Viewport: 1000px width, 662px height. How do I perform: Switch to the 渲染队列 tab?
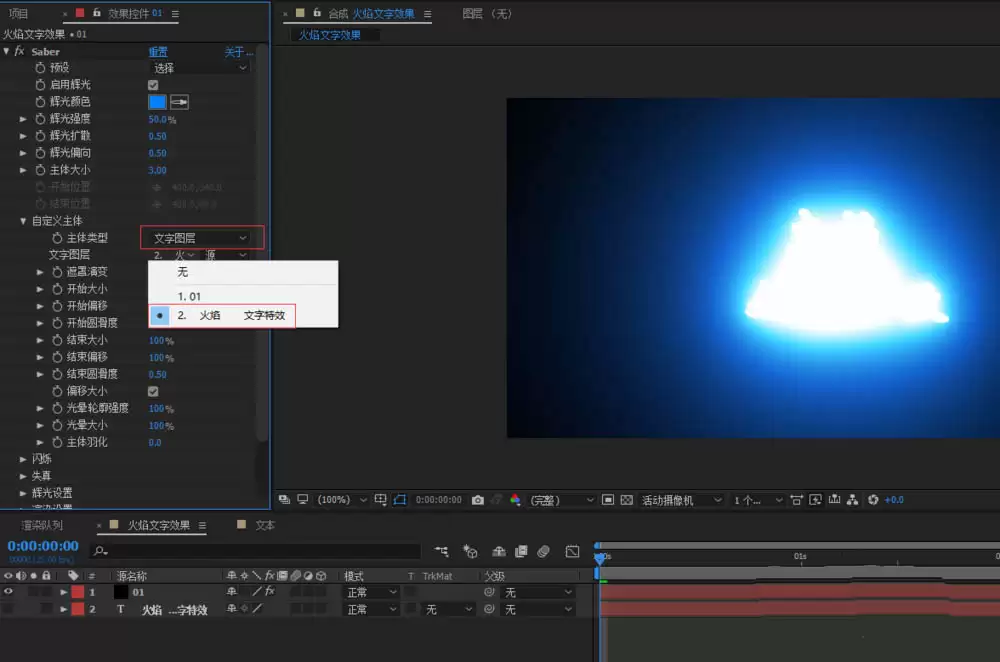pos(41,526)
